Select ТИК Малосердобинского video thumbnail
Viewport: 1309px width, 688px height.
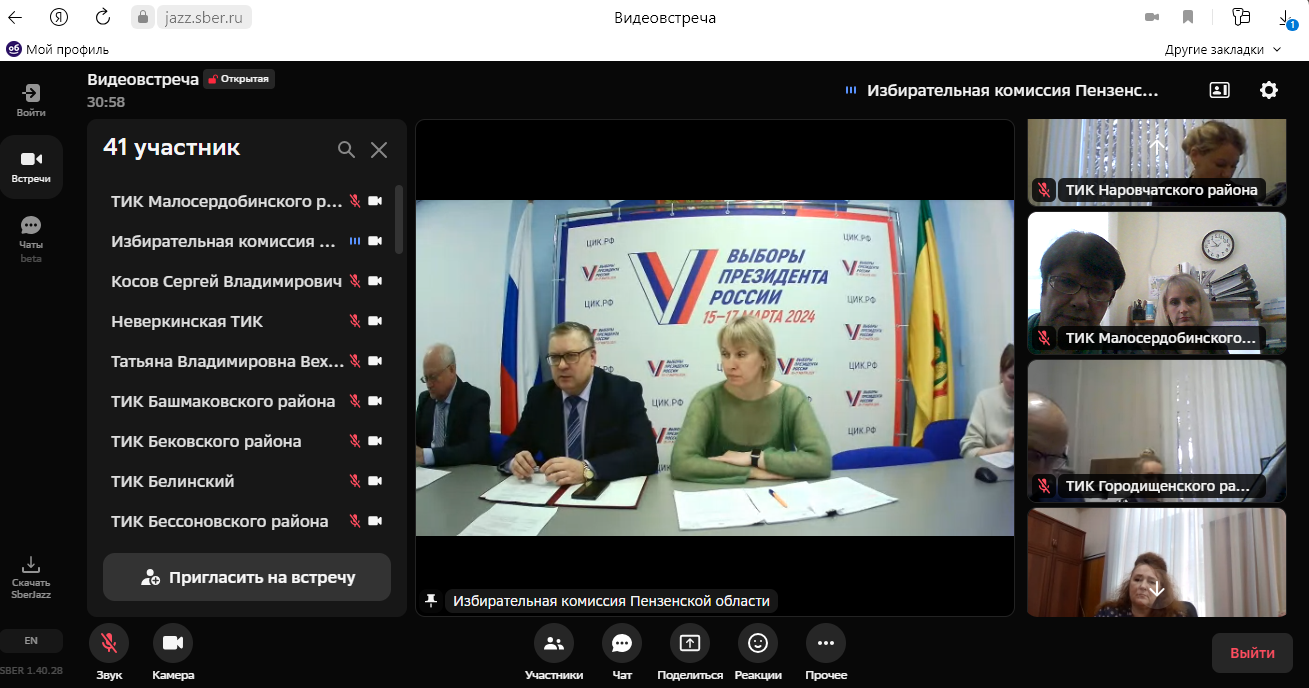click(1157, 283)
